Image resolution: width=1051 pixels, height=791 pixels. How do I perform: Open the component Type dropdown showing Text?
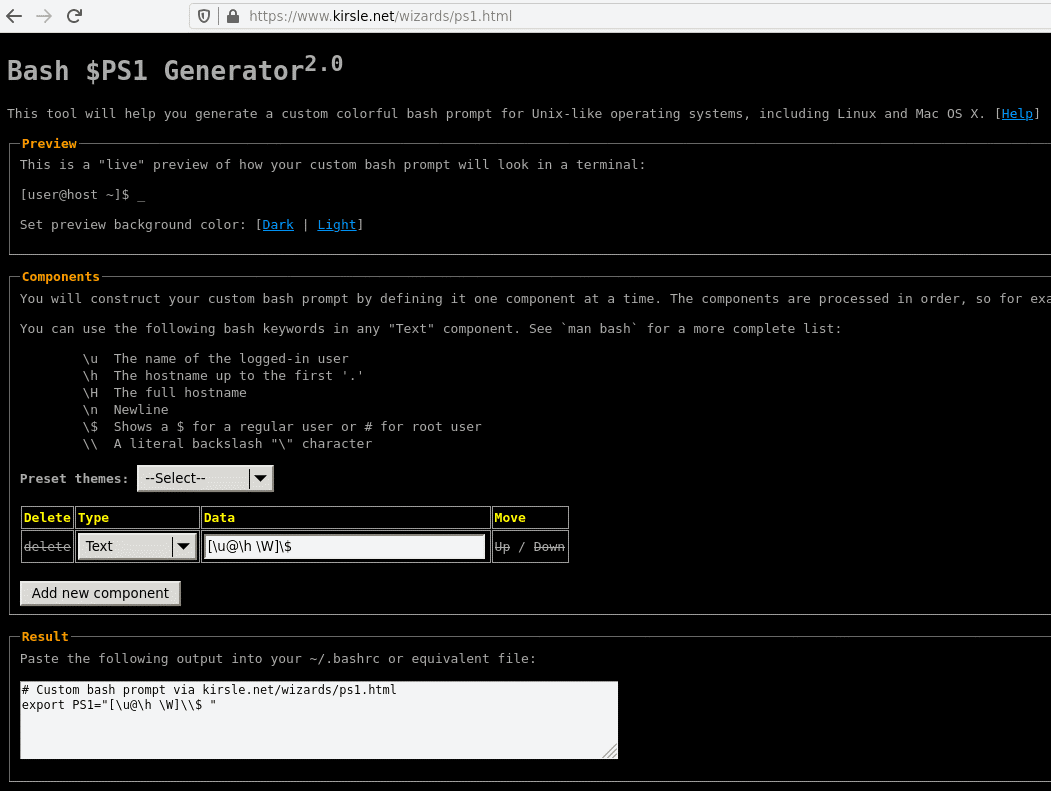(x=137, y=546)
